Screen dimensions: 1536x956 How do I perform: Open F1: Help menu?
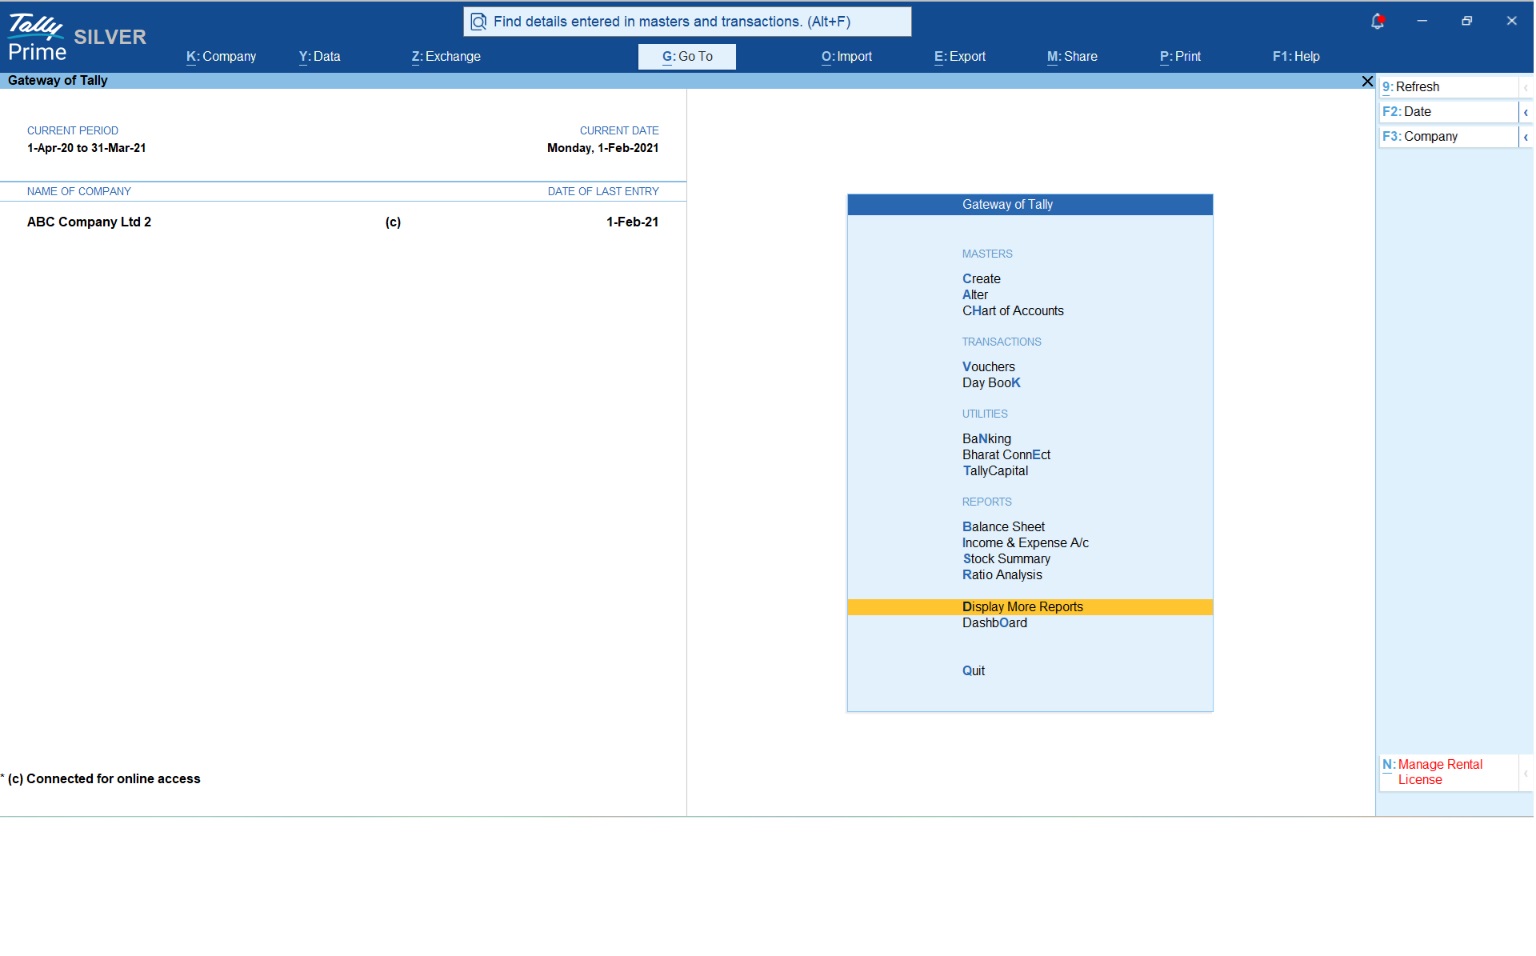[x=1296, y=57]
